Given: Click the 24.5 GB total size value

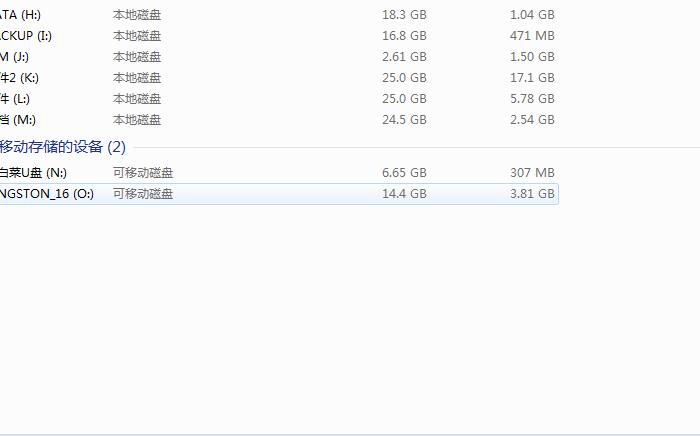Looking at the screenshot, I should tap(404, 120).
